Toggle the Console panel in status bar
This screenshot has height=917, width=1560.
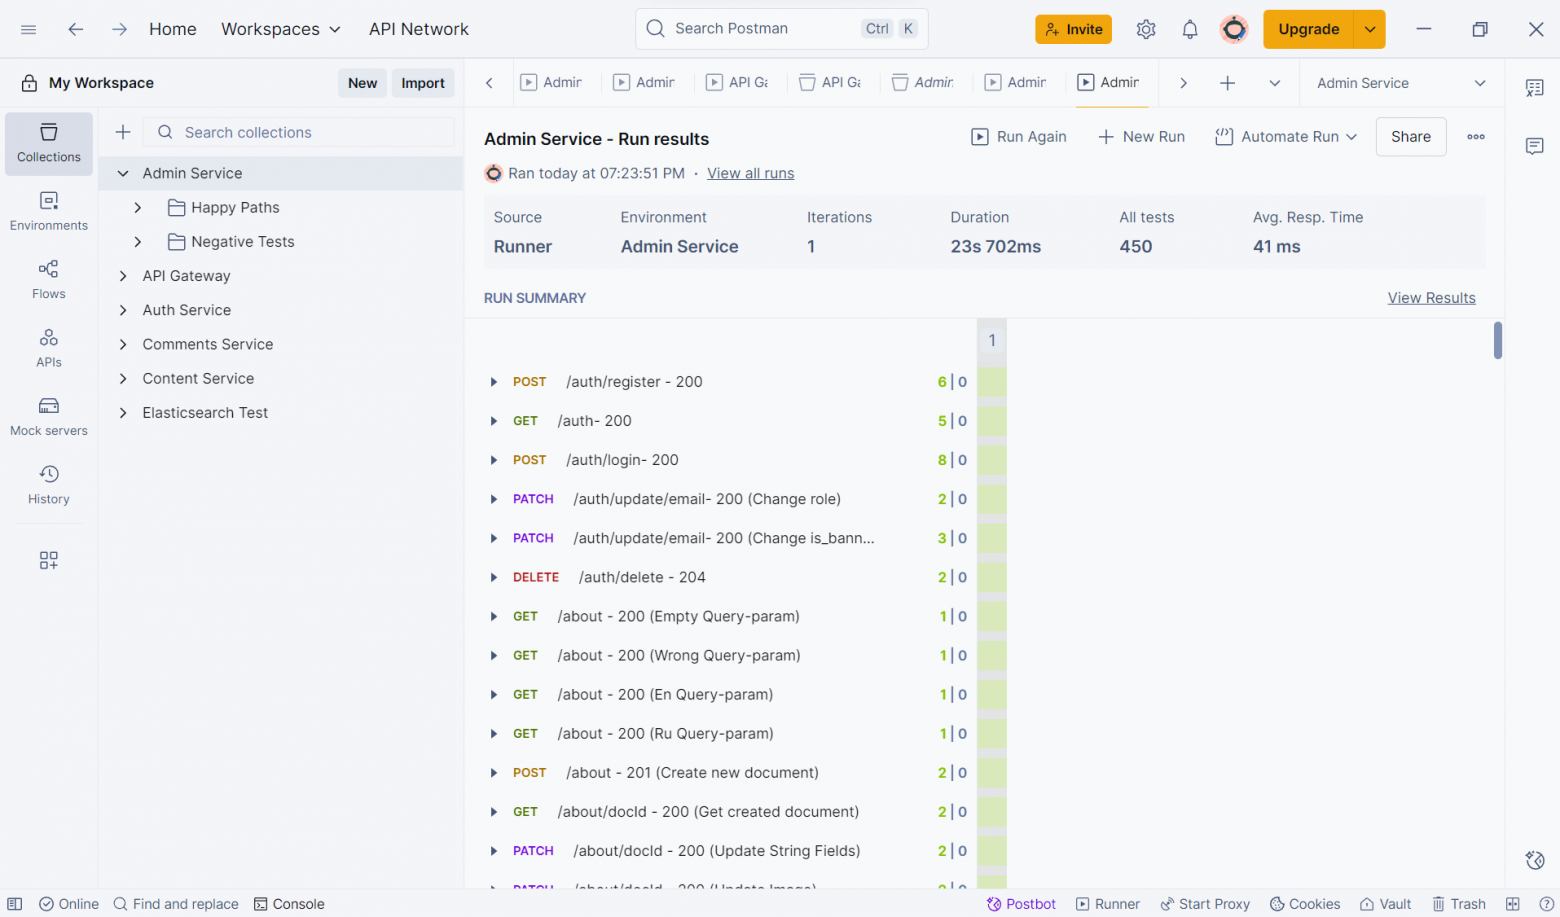289,904
